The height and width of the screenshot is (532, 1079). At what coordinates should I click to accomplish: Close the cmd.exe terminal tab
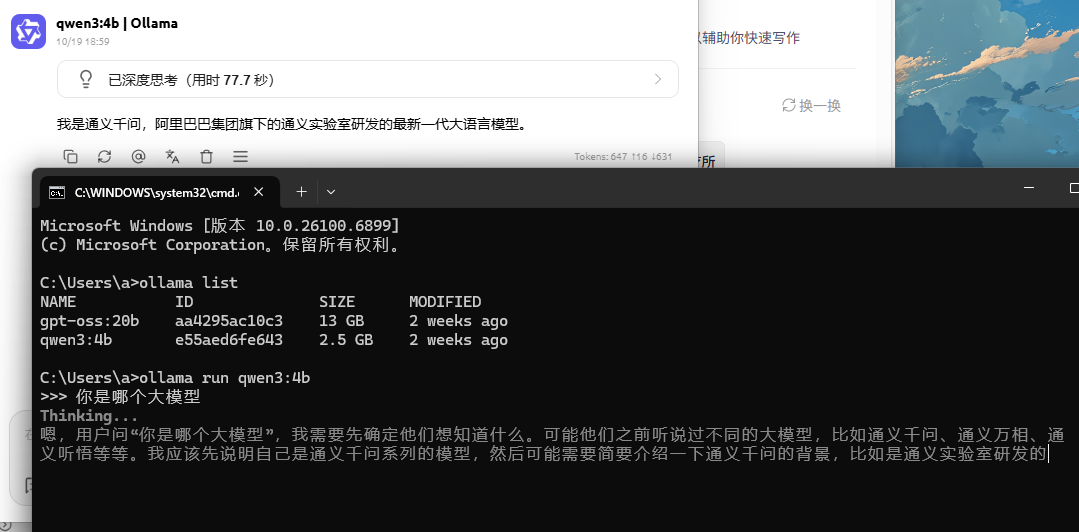pyautogui.click(x=259, y=192)
